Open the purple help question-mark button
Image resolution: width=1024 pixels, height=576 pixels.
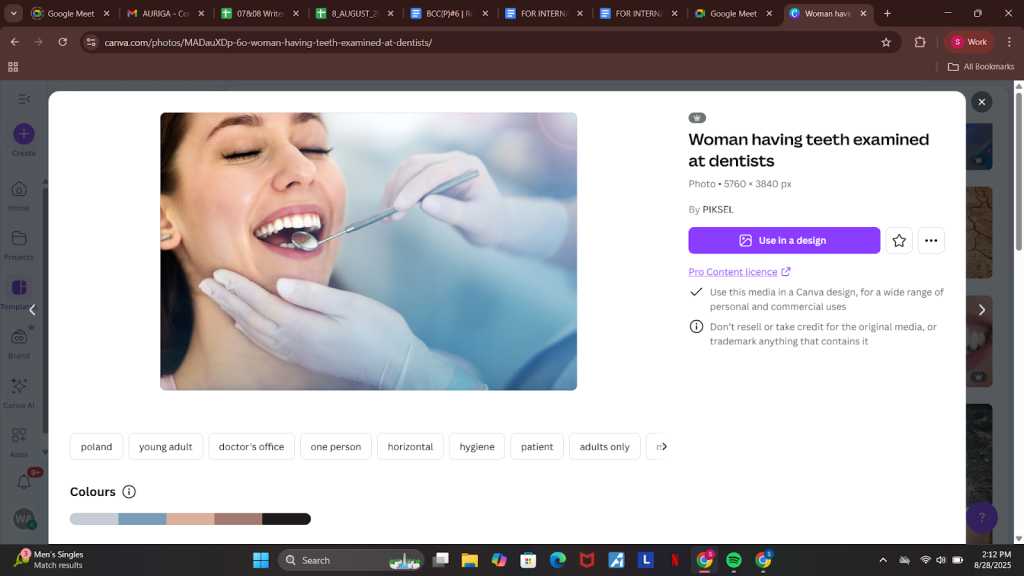pos(981,517)
